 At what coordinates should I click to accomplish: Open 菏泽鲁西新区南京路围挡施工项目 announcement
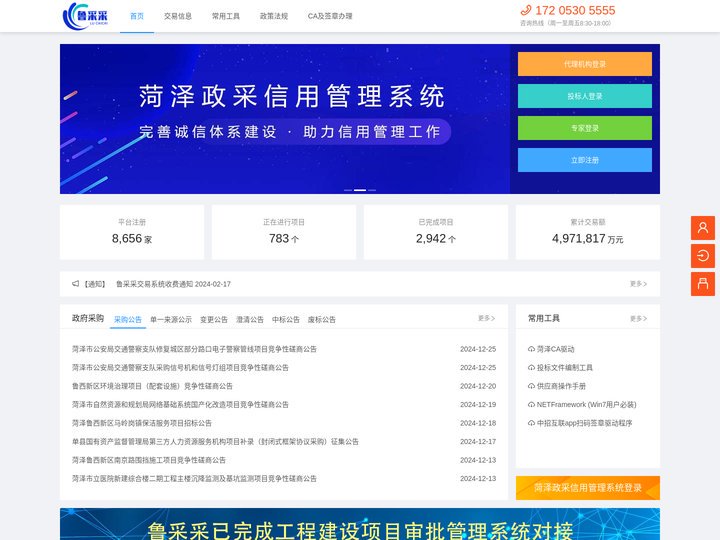149,460
